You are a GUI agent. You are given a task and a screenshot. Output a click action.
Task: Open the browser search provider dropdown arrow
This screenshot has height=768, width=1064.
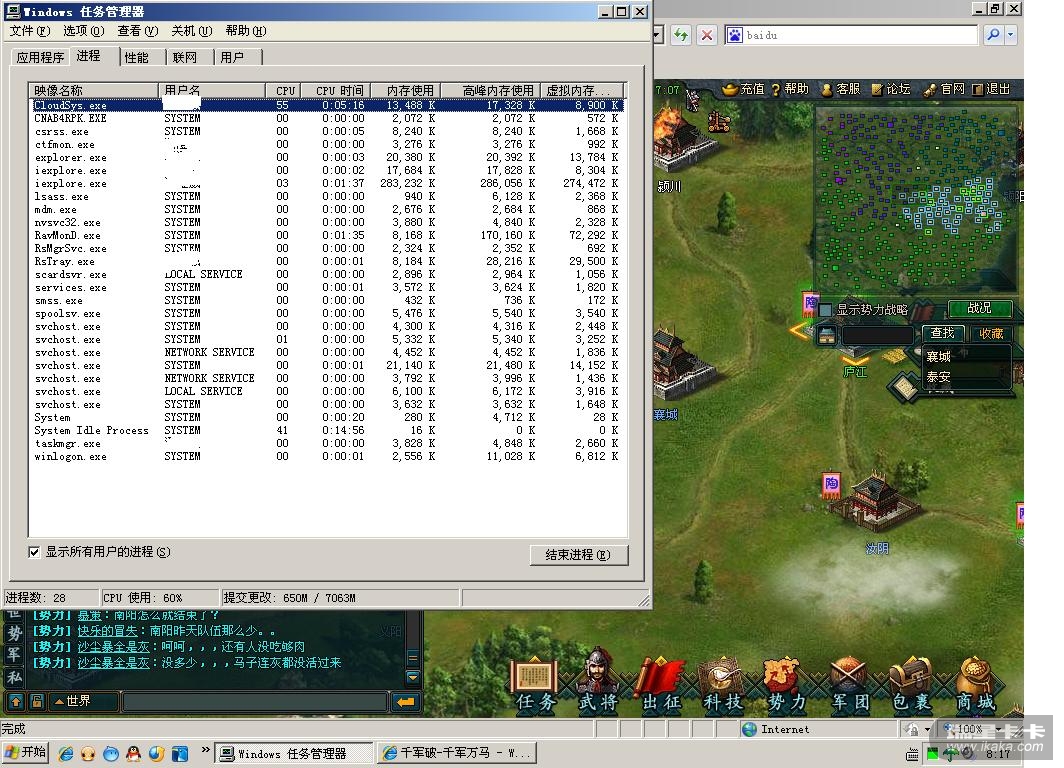[1010, 34]
